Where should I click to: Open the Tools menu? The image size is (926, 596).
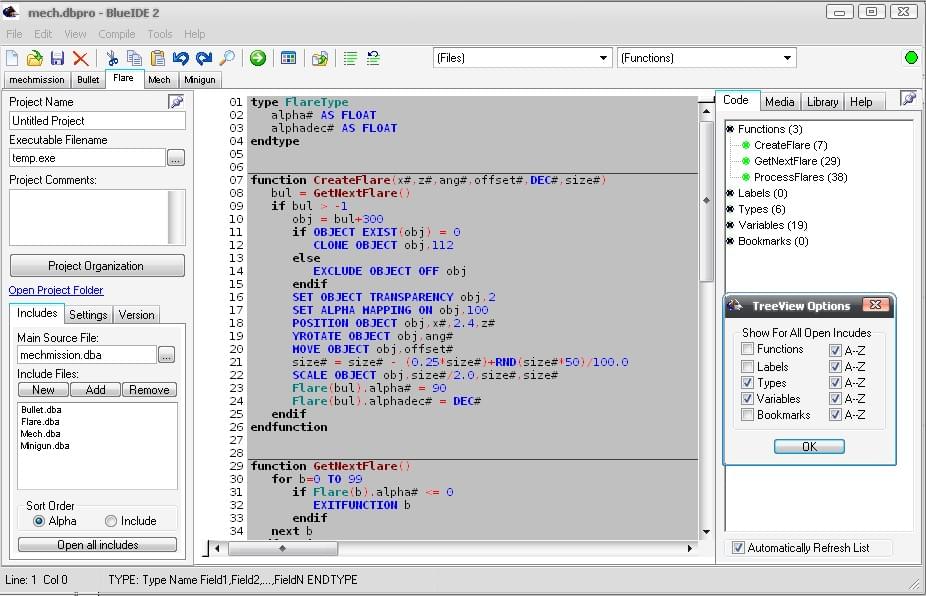[159, 34]
